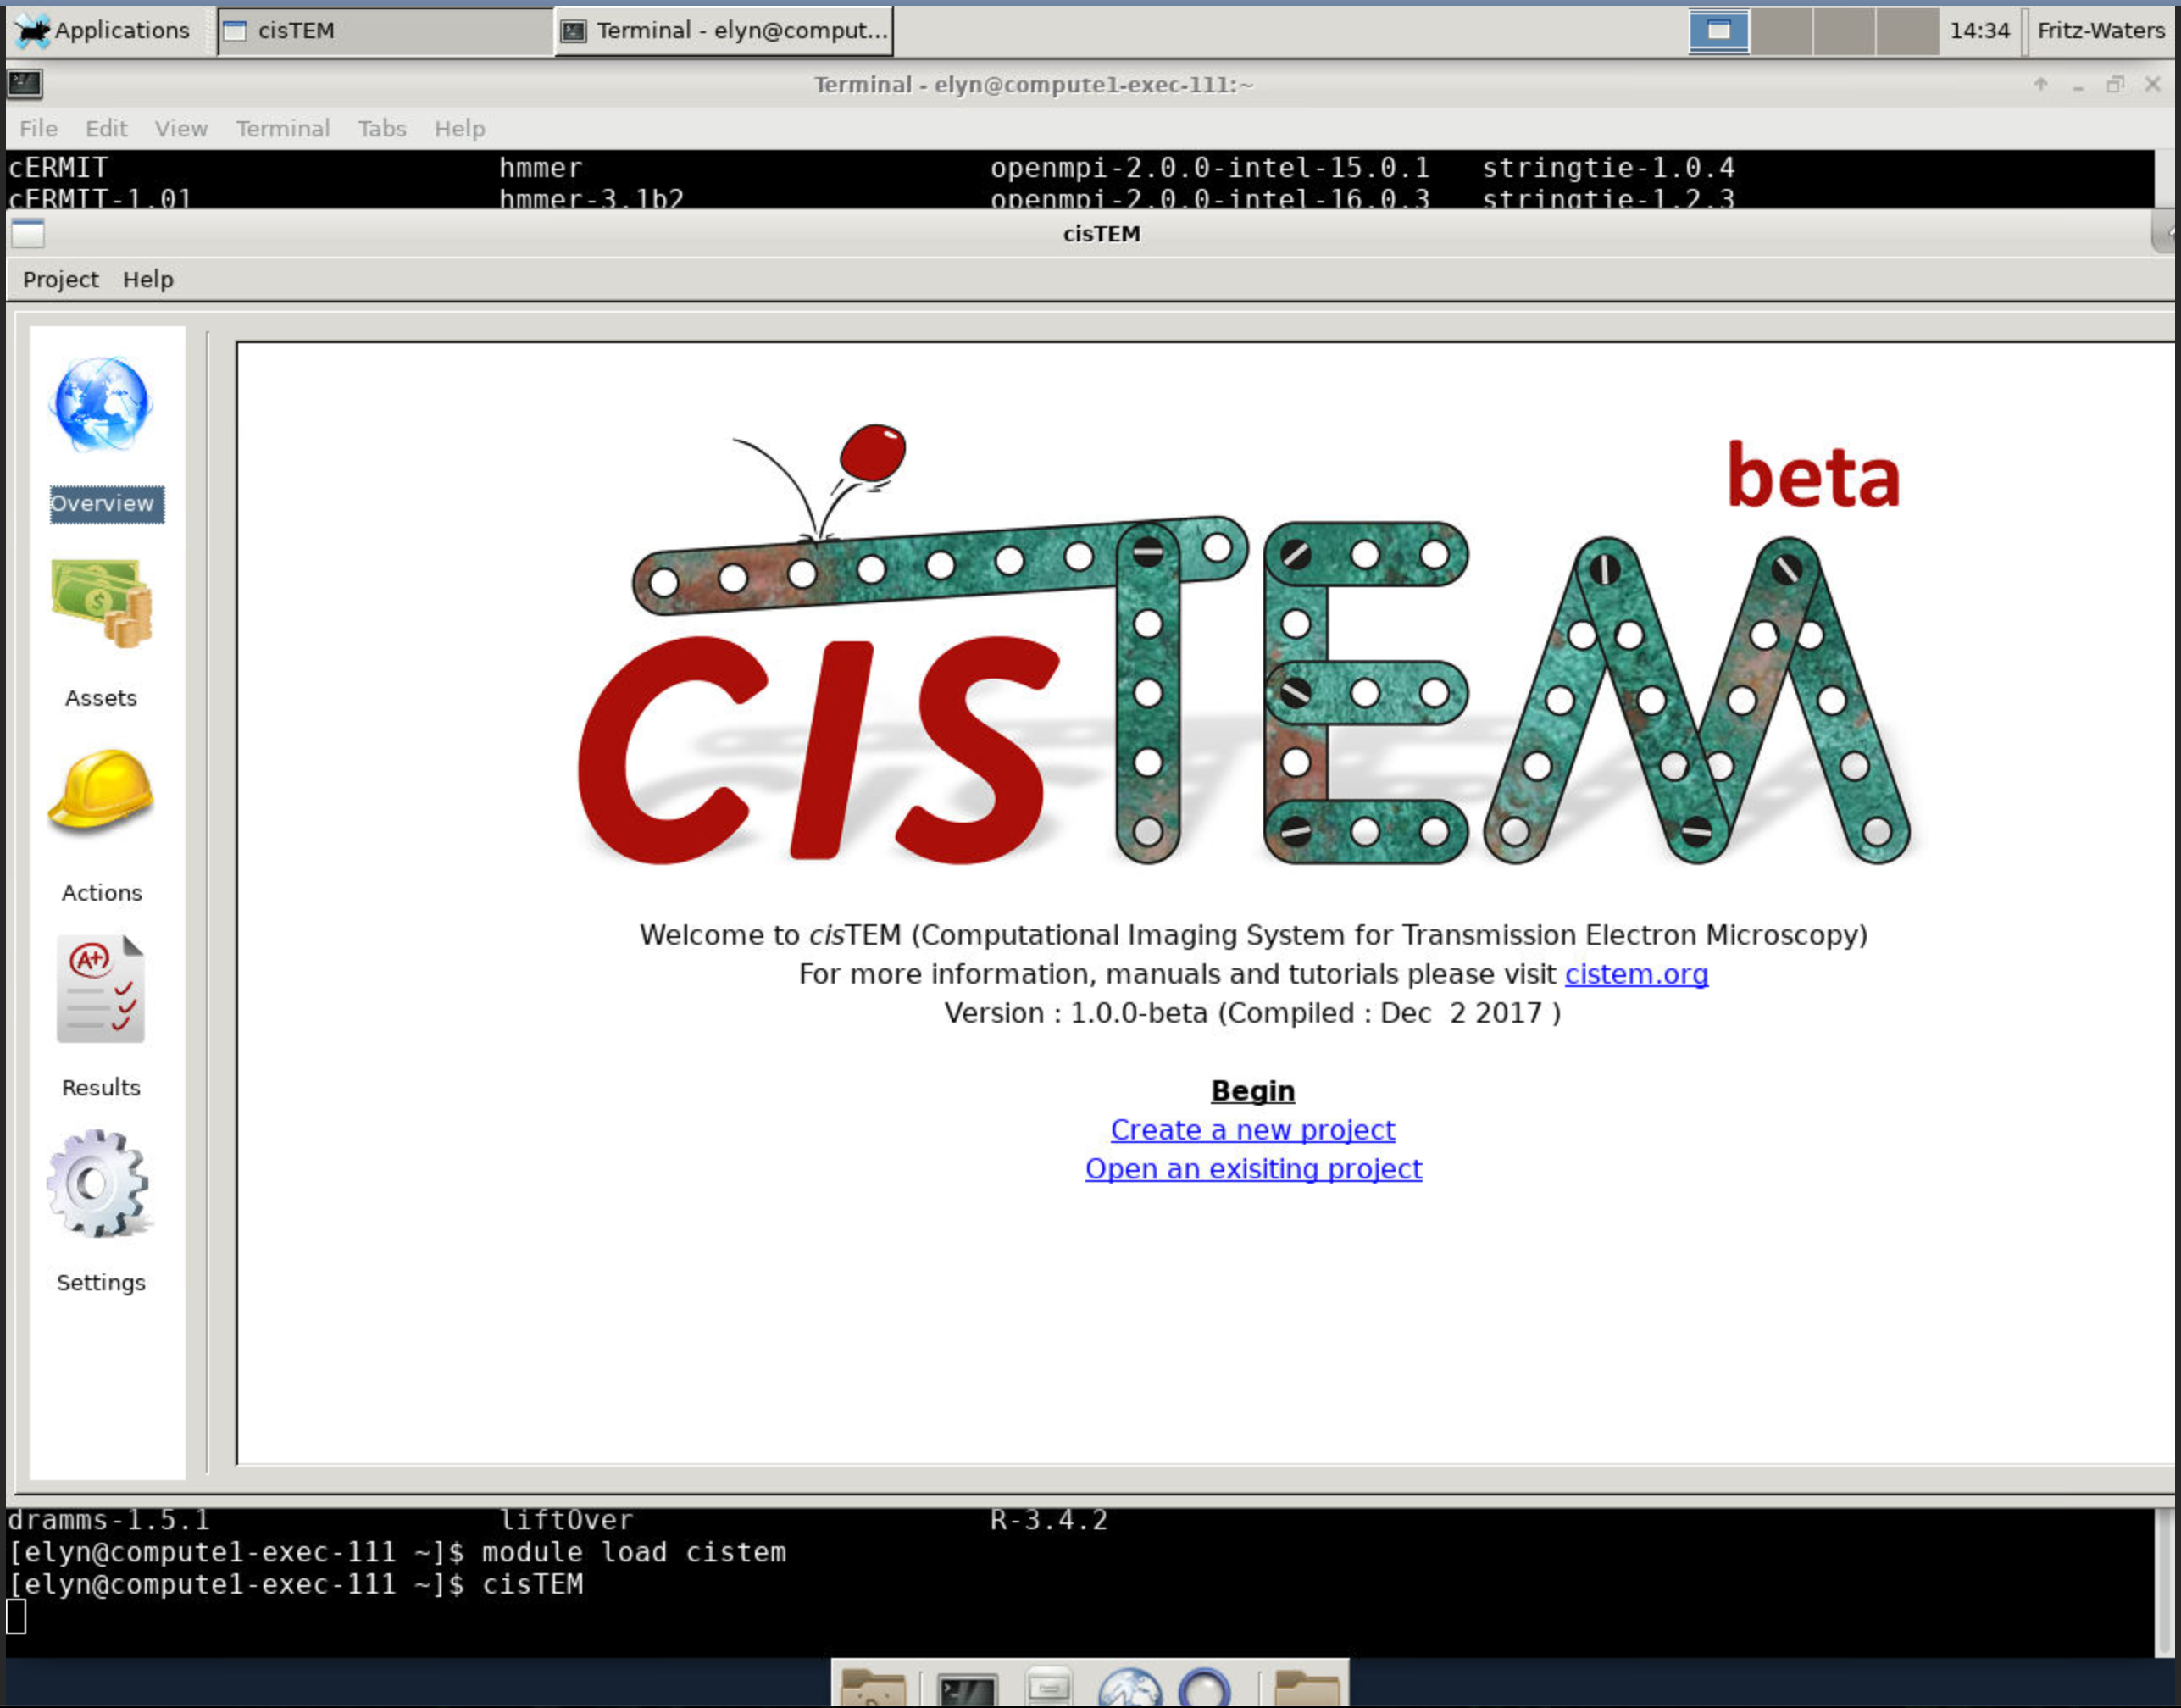The height and width of the screenshot is (1708, 2181).
Task: Click the Settings label in sidebar
Action: [x=101, y=1283]
